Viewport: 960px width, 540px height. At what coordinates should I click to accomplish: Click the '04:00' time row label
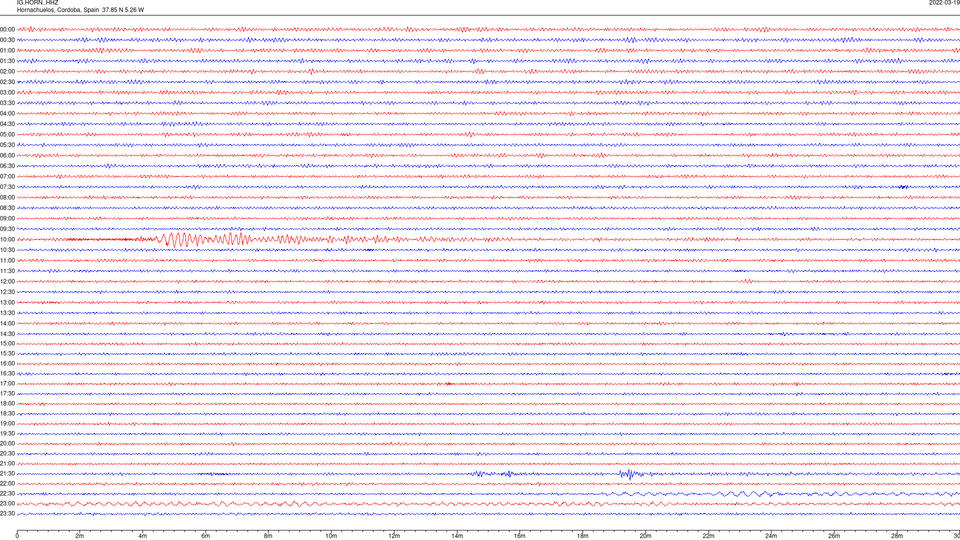[7, 113]
